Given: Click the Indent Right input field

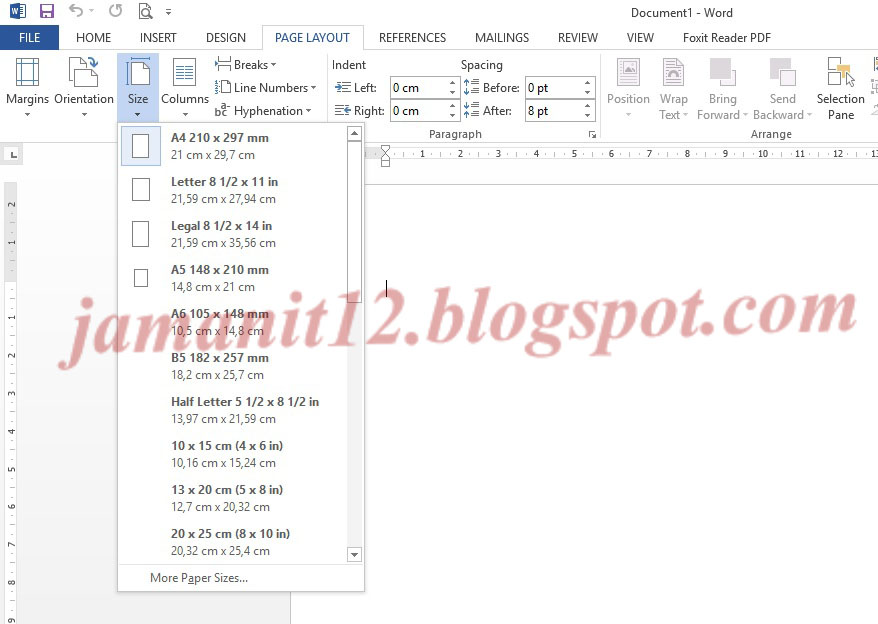Looking at the screenshot, I should [x=418, y=110].
